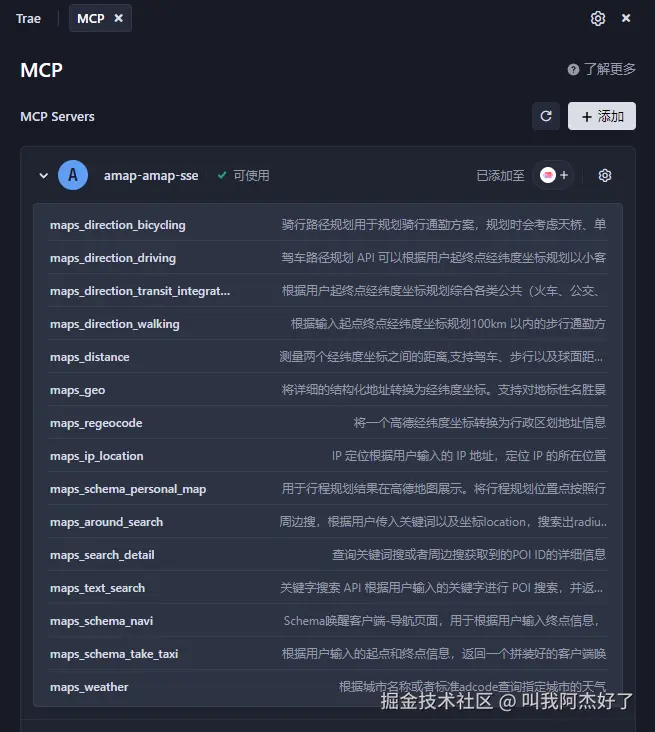Click the 添加 button

[x=601, y=116]
